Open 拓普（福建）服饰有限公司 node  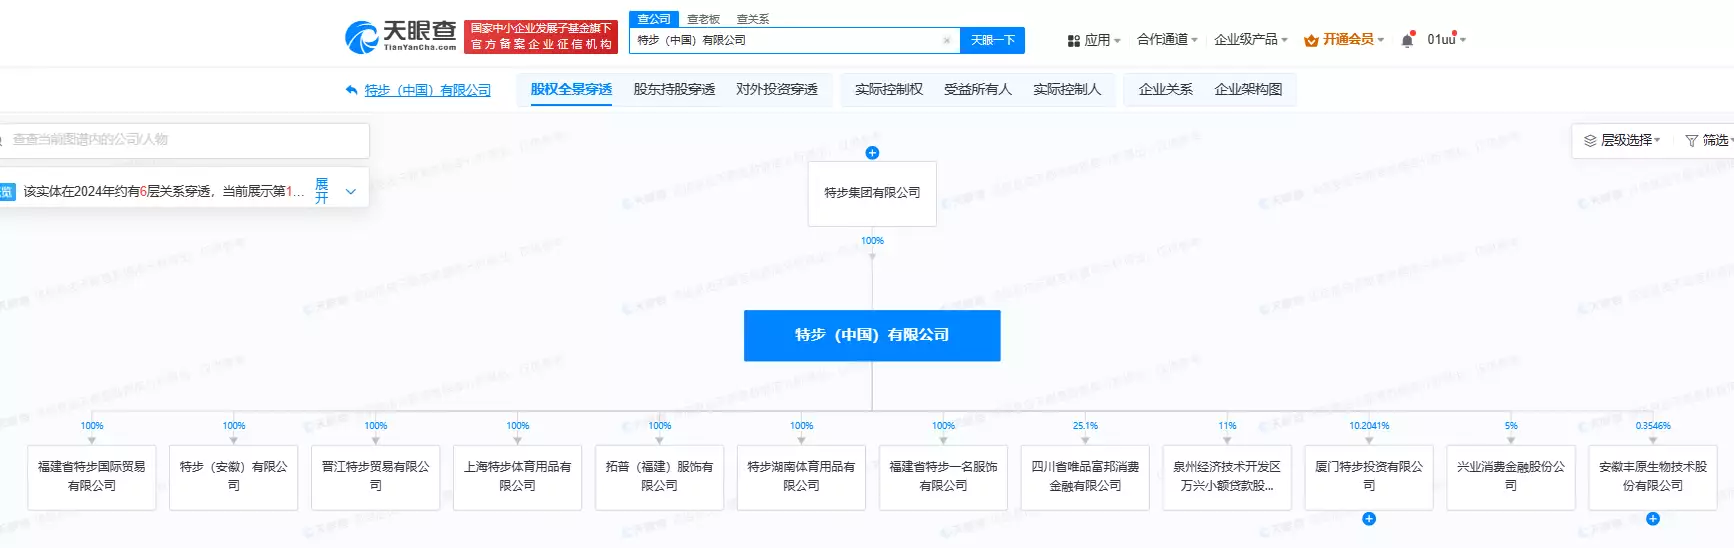pyautogui.click(x=660, y=477)
